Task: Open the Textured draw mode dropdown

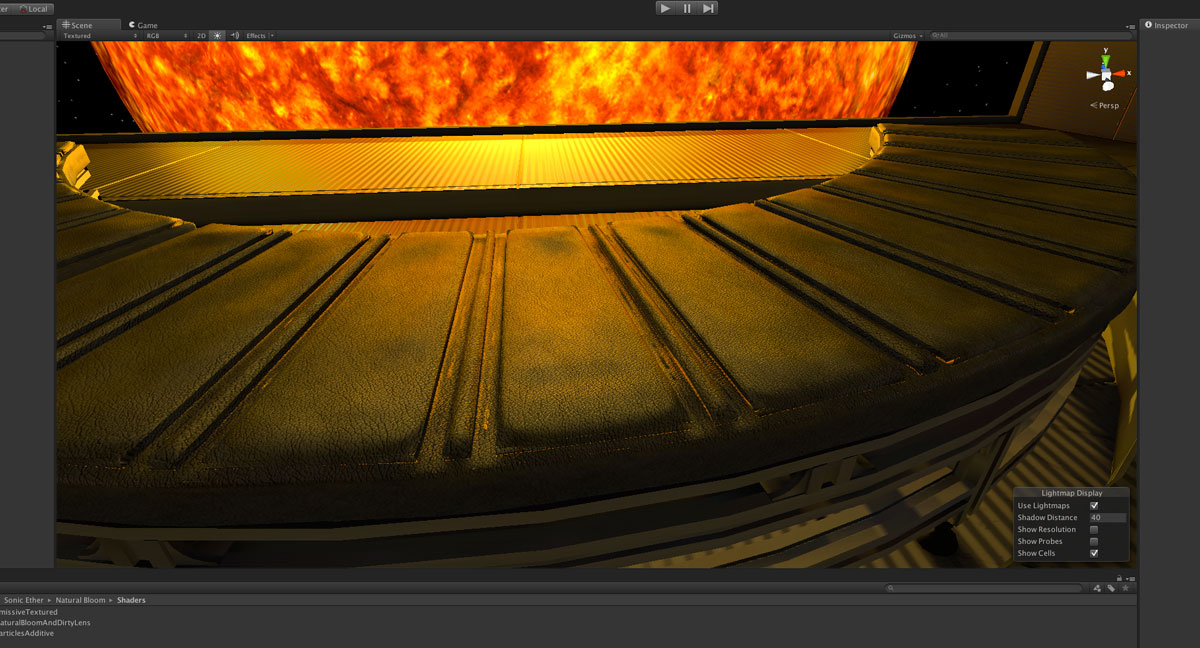Action: click(100, 35)
